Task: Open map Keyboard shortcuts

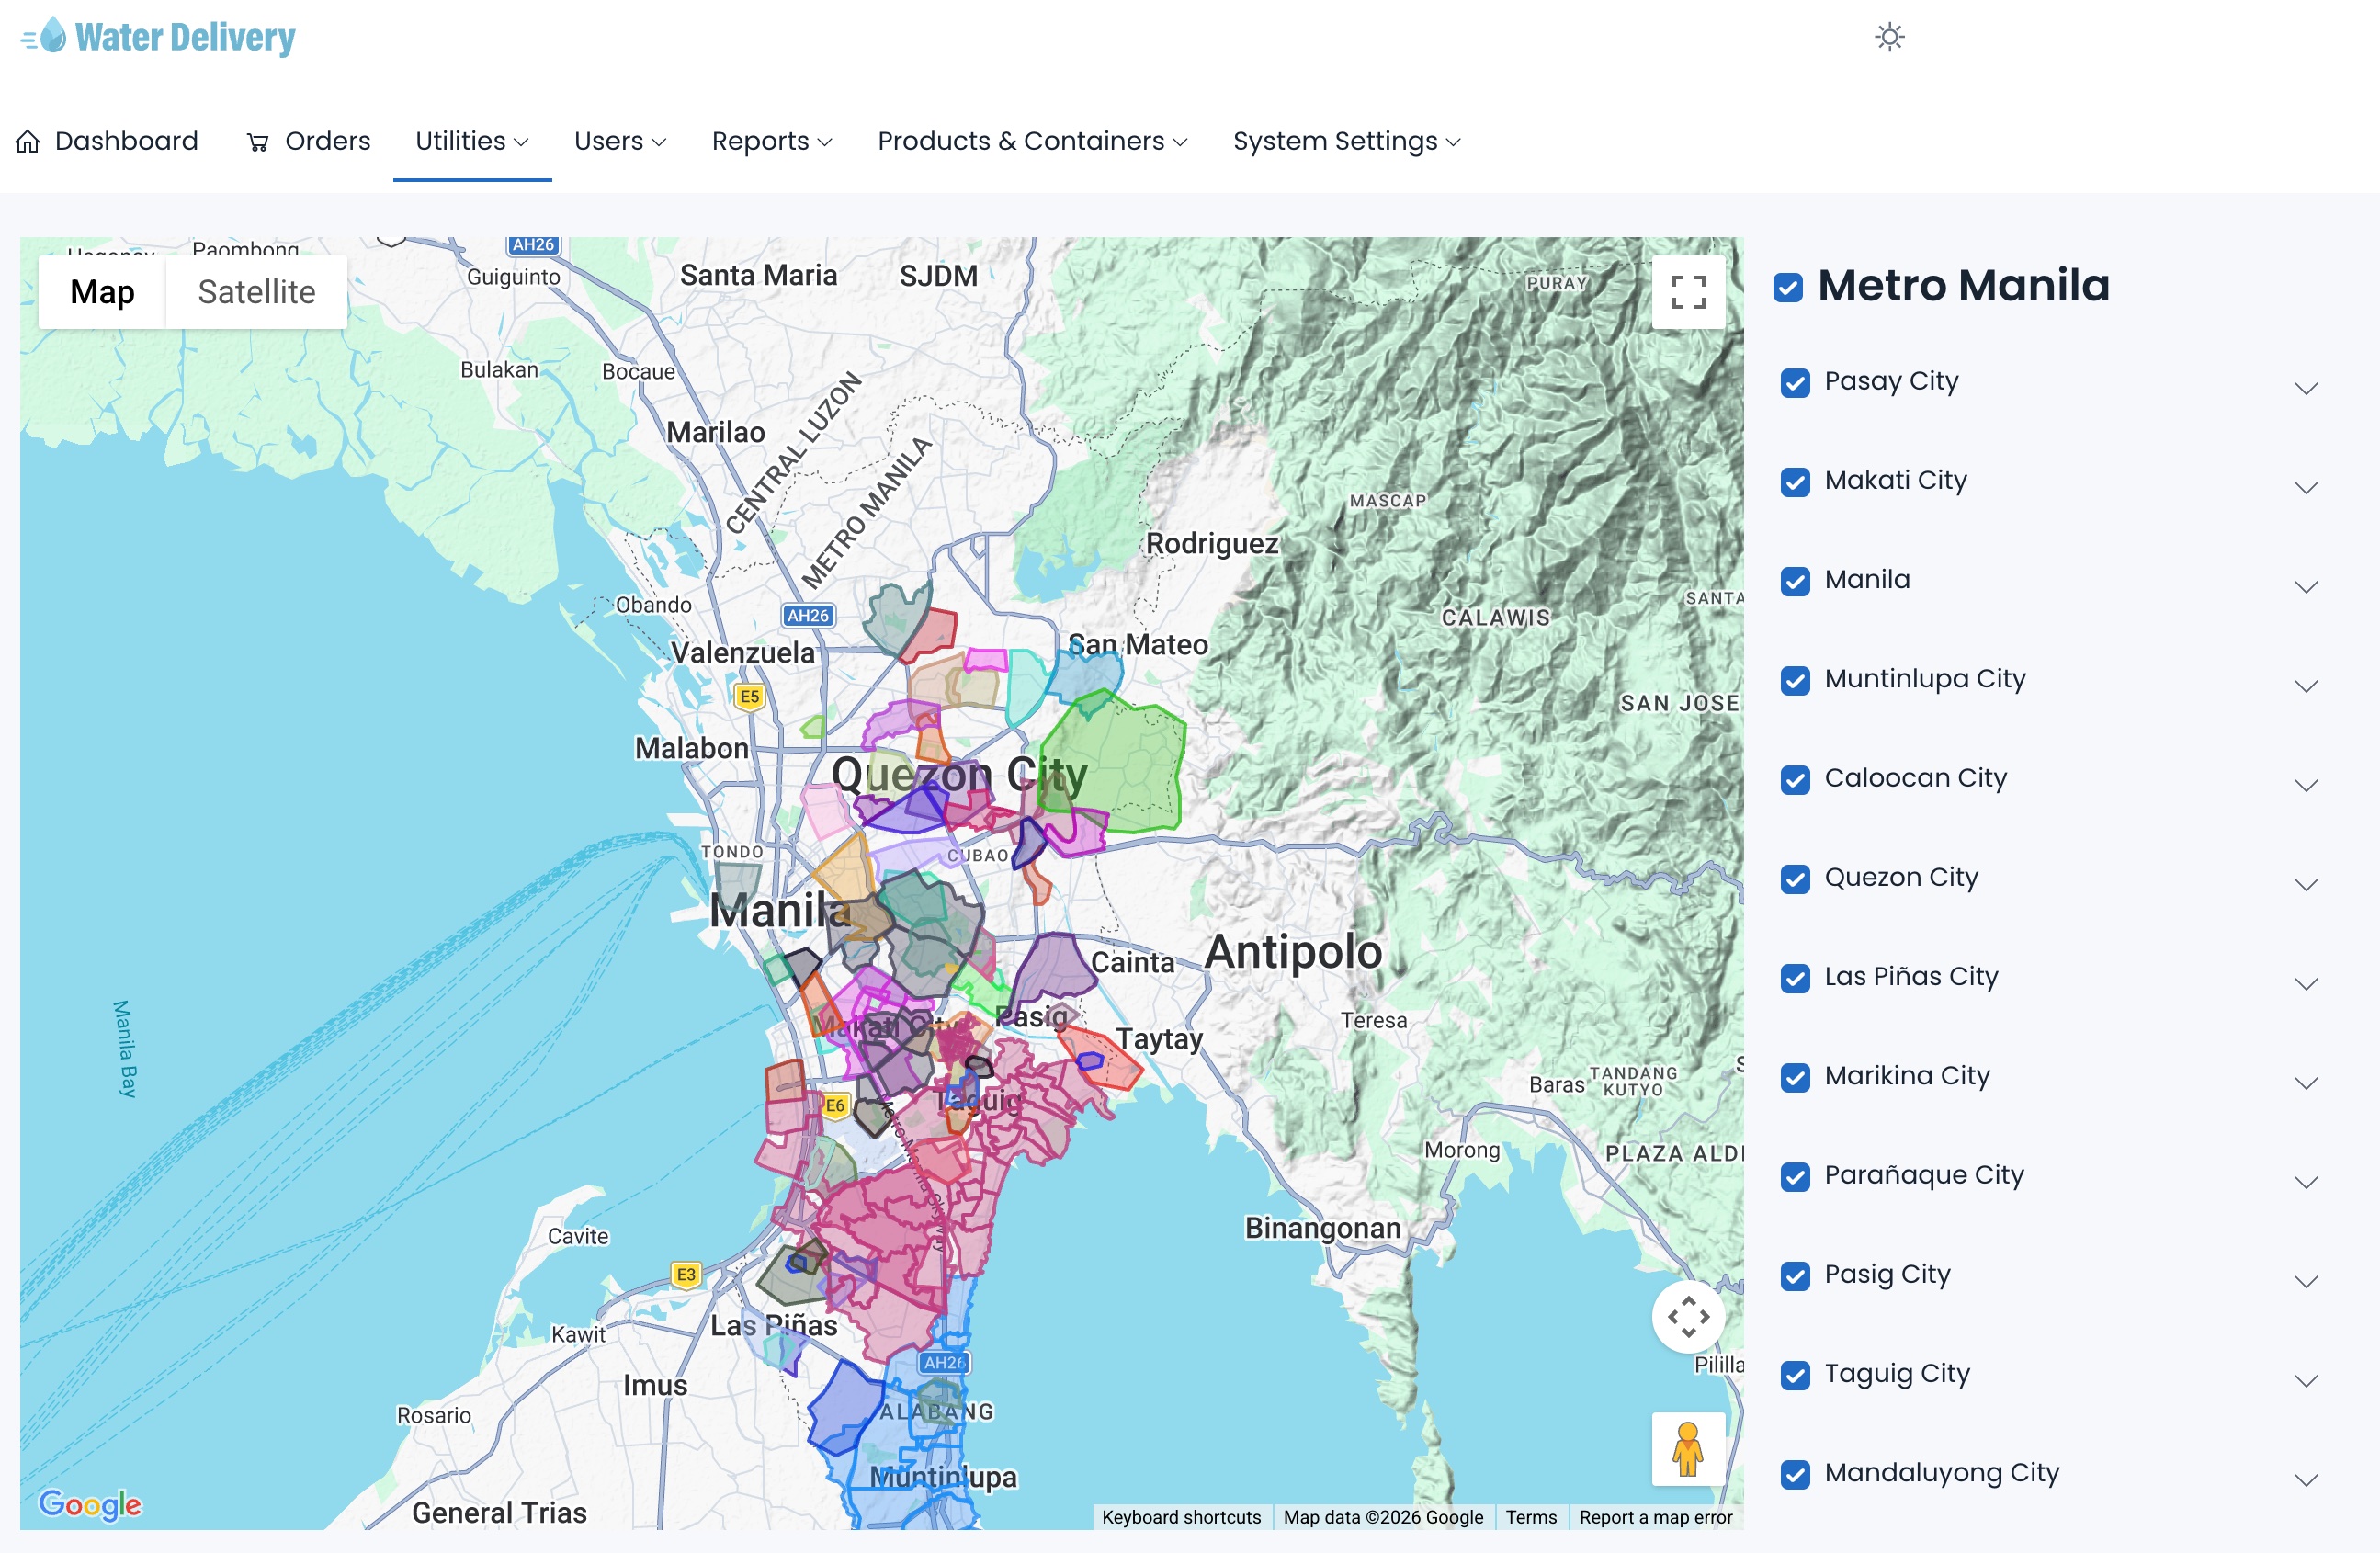Action: (x=1180, y=1517)
